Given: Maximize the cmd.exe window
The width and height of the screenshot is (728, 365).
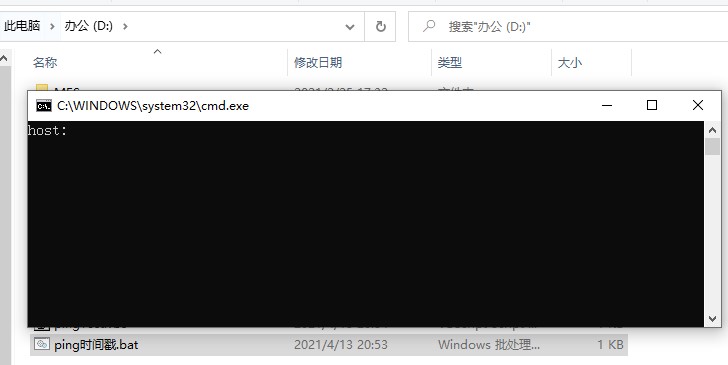Looking at the screenshot, I should click(x=652, y=105).
